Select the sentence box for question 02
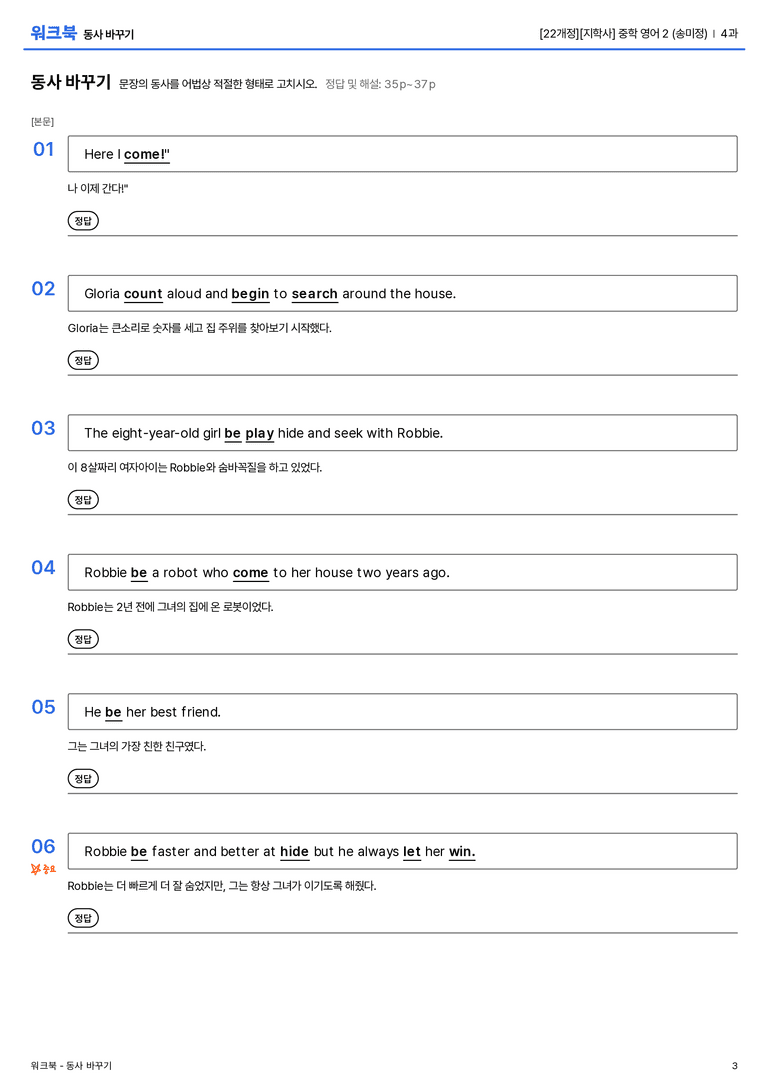Screen dimensions: 768x1087 (x=402, y=293)
